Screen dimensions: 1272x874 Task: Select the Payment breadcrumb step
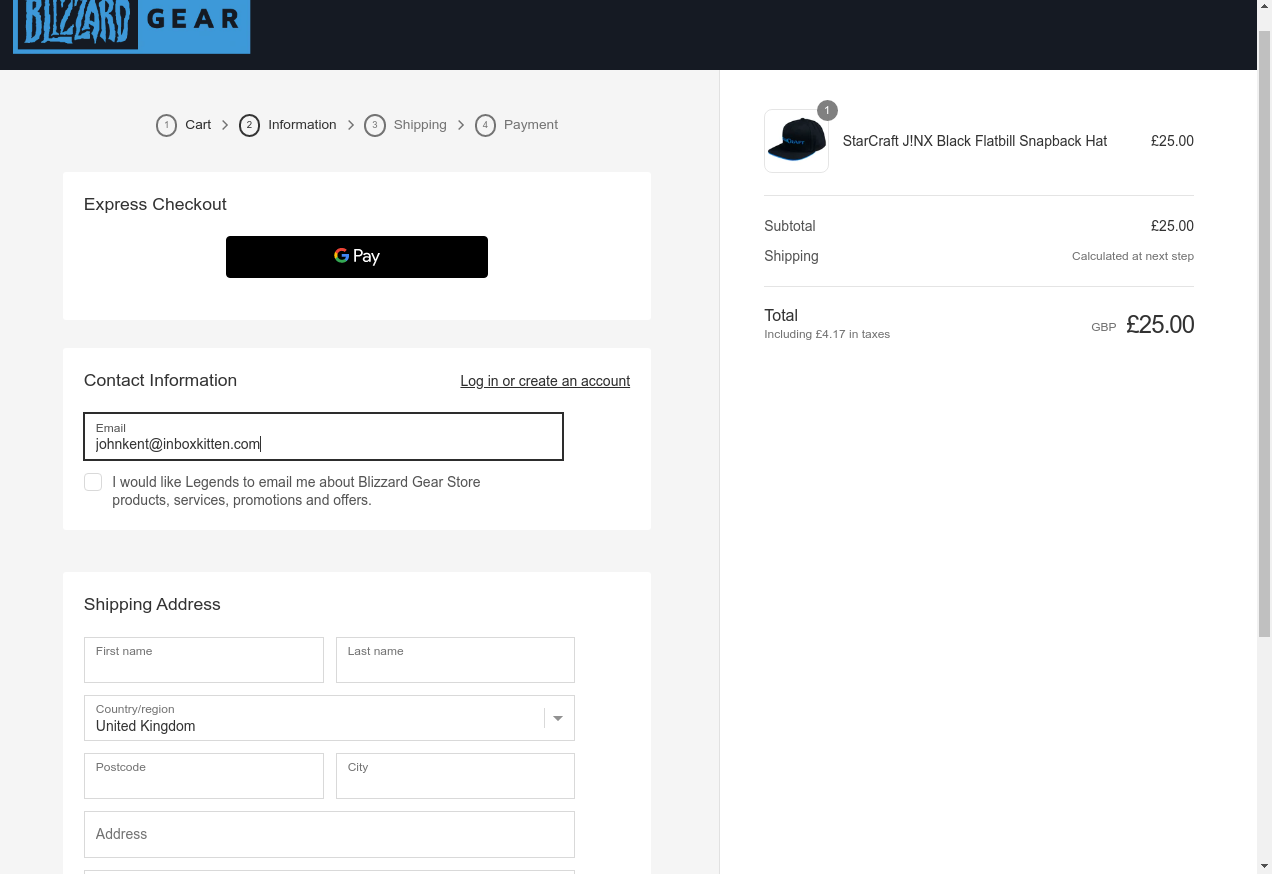click(x=531, y=125)
